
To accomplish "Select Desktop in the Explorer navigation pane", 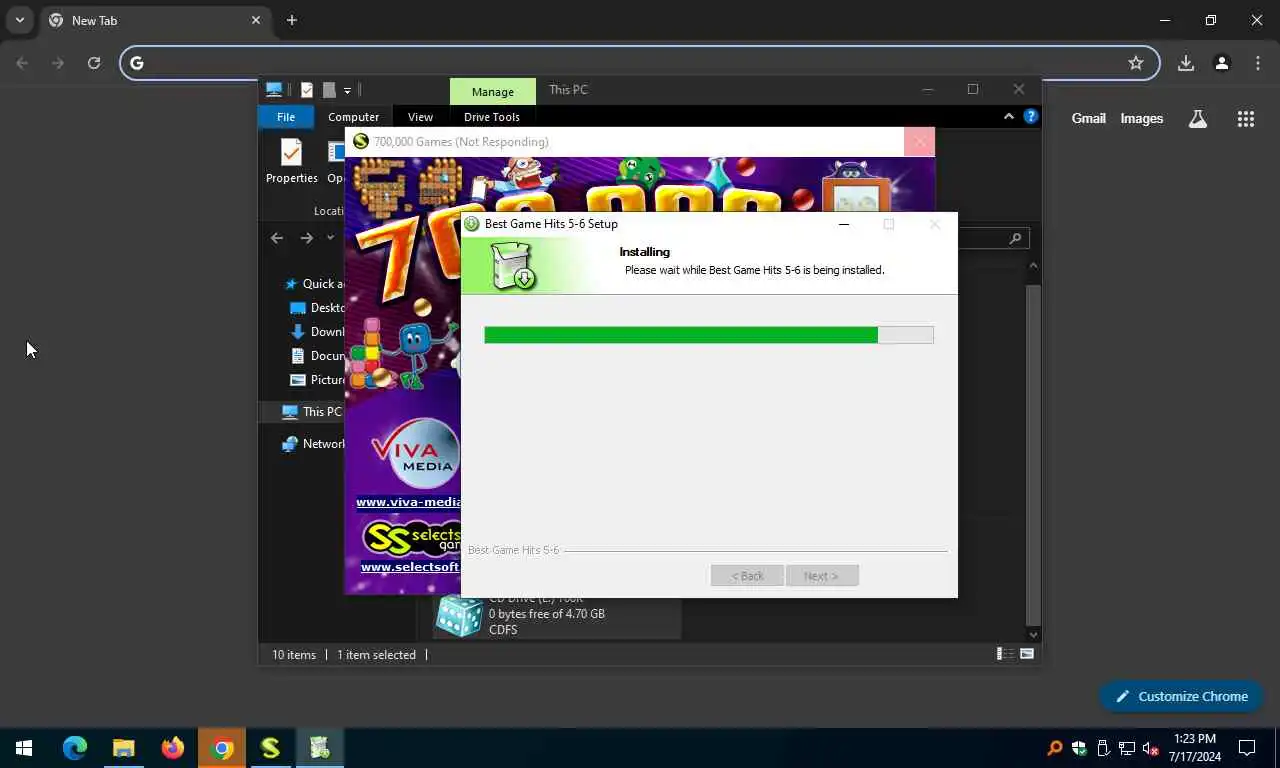I will (317, 308).
